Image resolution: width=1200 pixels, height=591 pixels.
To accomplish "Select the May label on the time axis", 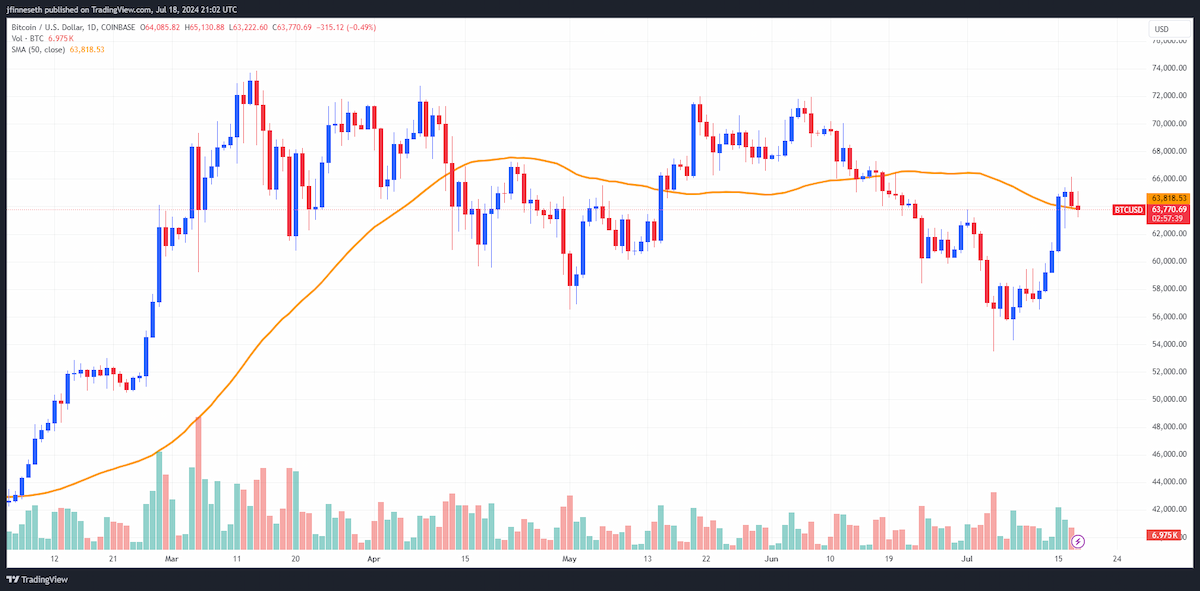I will click(x=569, y=558).
